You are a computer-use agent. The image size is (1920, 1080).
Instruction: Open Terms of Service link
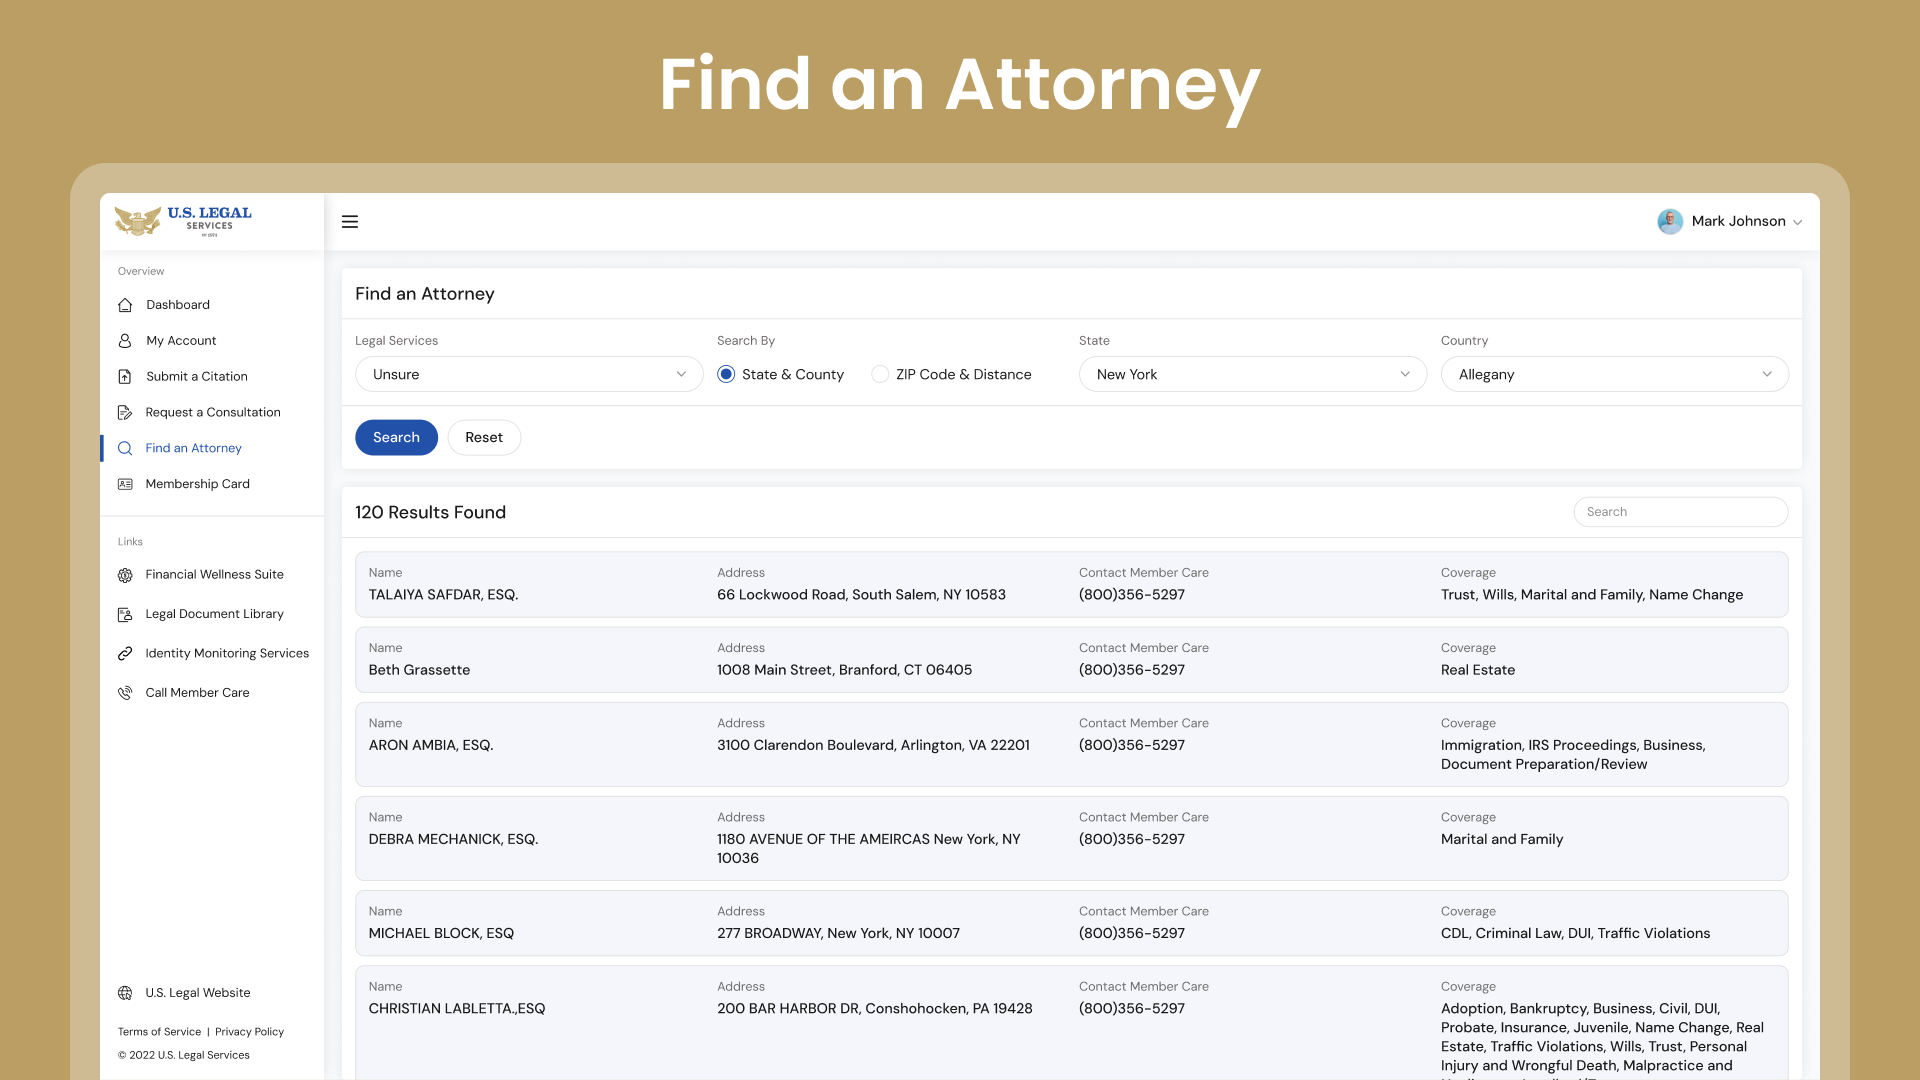coord(159,1032)
